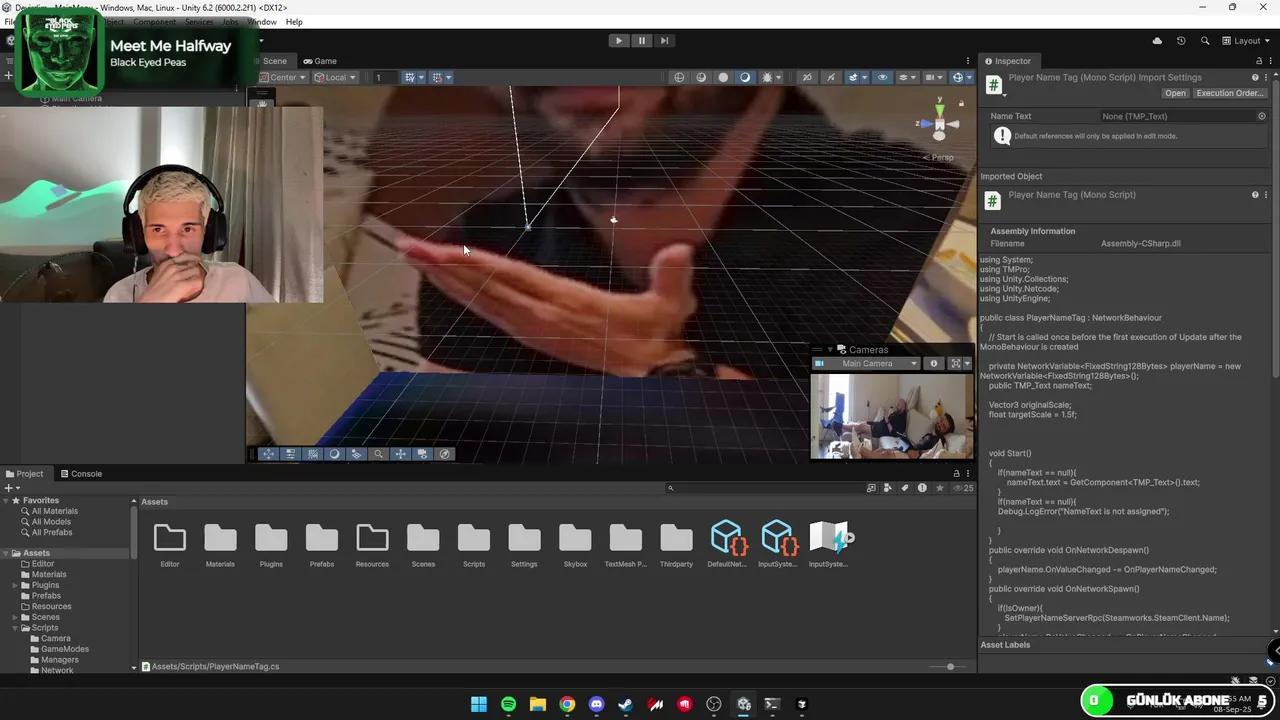The width and height of the screenshot is (1280, 720).
Task: Advance one frame with the Step button
Action: pos(664,41)
